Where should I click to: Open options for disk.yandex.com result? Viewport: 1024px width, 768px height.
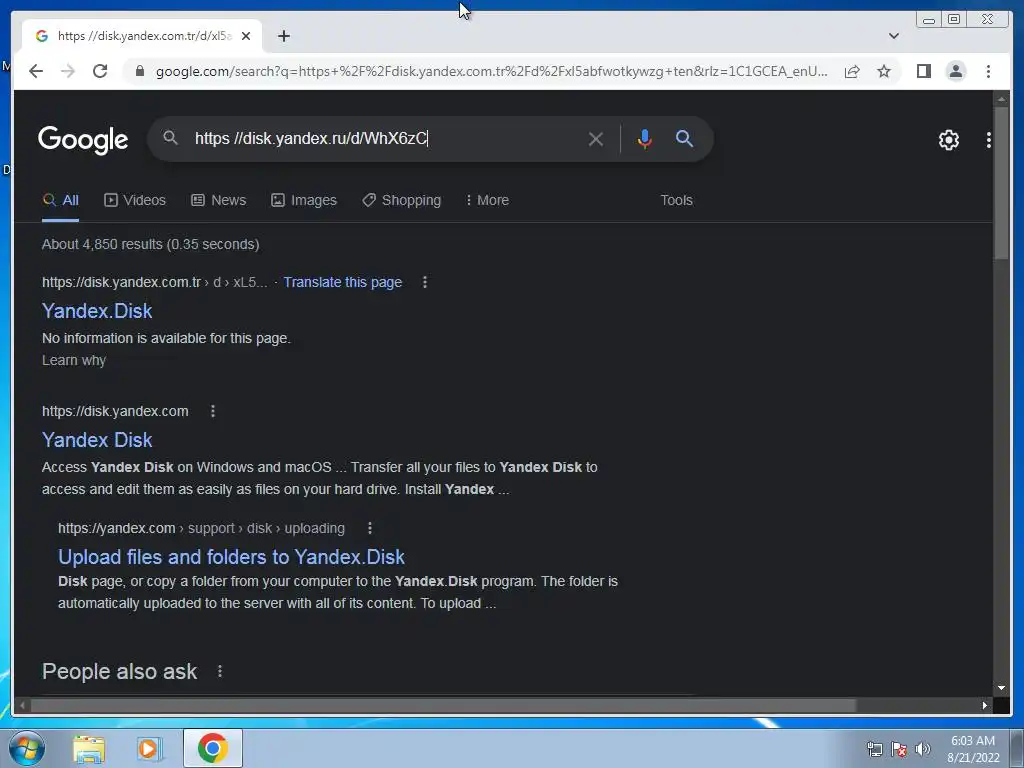tap(213, 411)
